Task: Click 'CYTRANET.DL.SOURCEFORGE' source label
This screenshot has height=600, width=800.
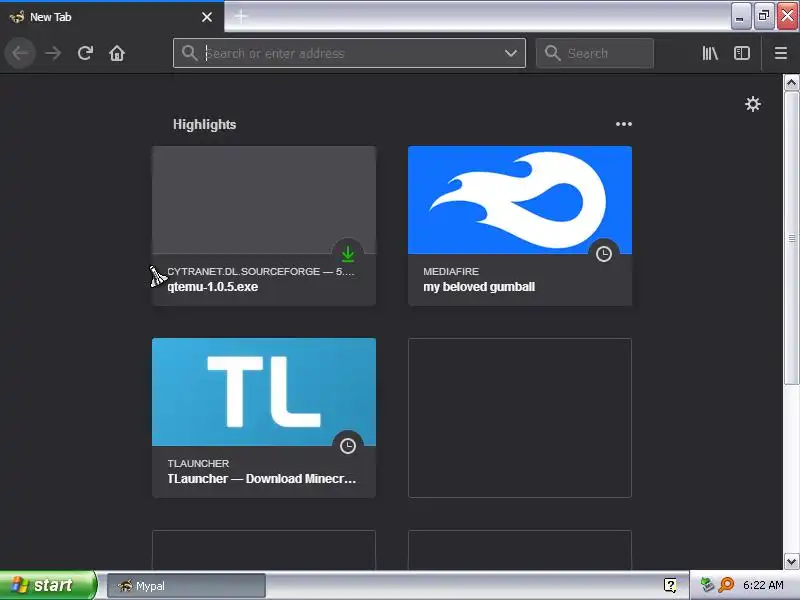Action: click(x=243, y=271)
